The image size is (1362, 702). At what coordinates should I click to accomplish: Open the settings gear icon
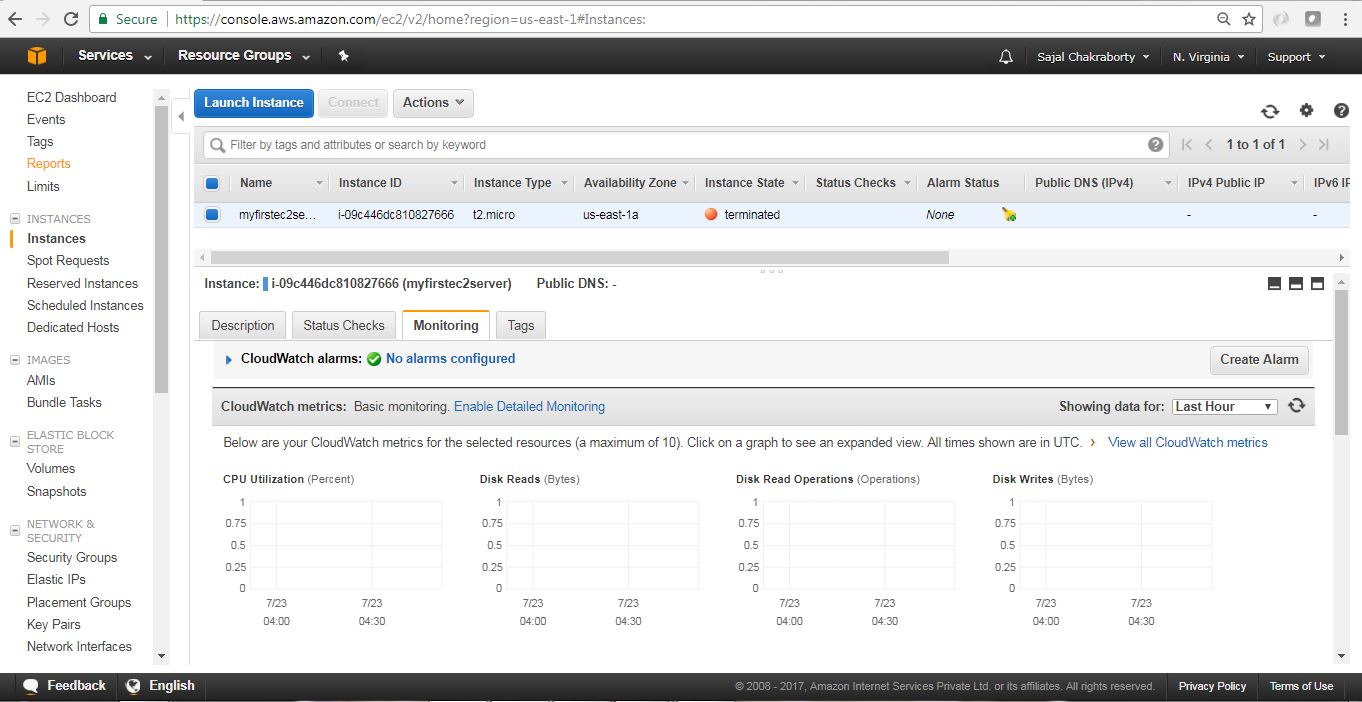coord(1306,111)
